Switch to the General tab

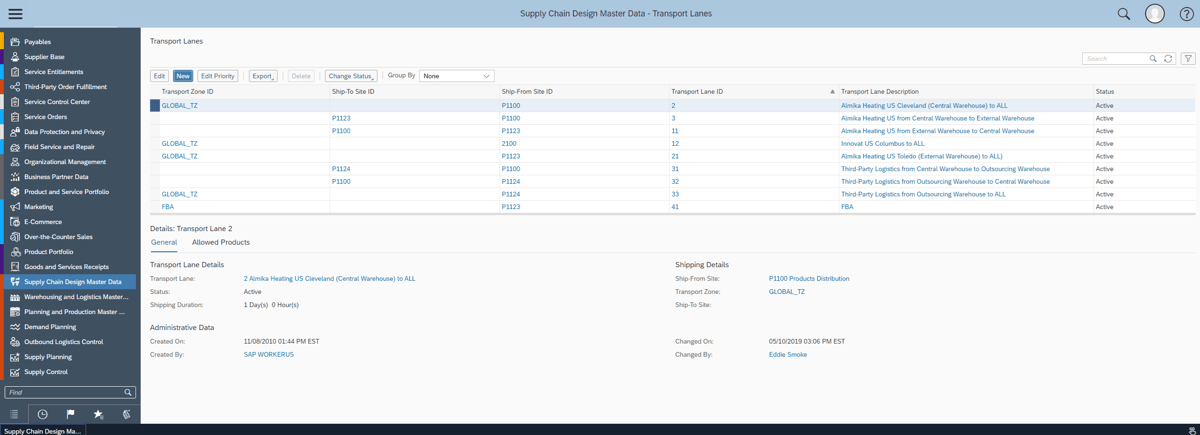click(164, 243)
